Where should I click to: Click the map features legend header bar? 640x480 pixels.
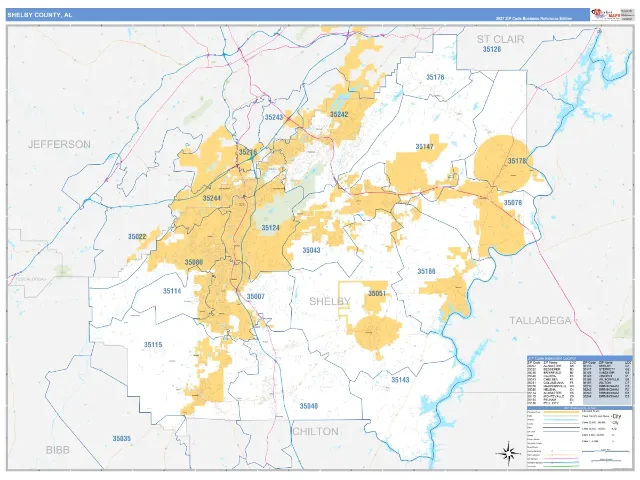point(579,408)
